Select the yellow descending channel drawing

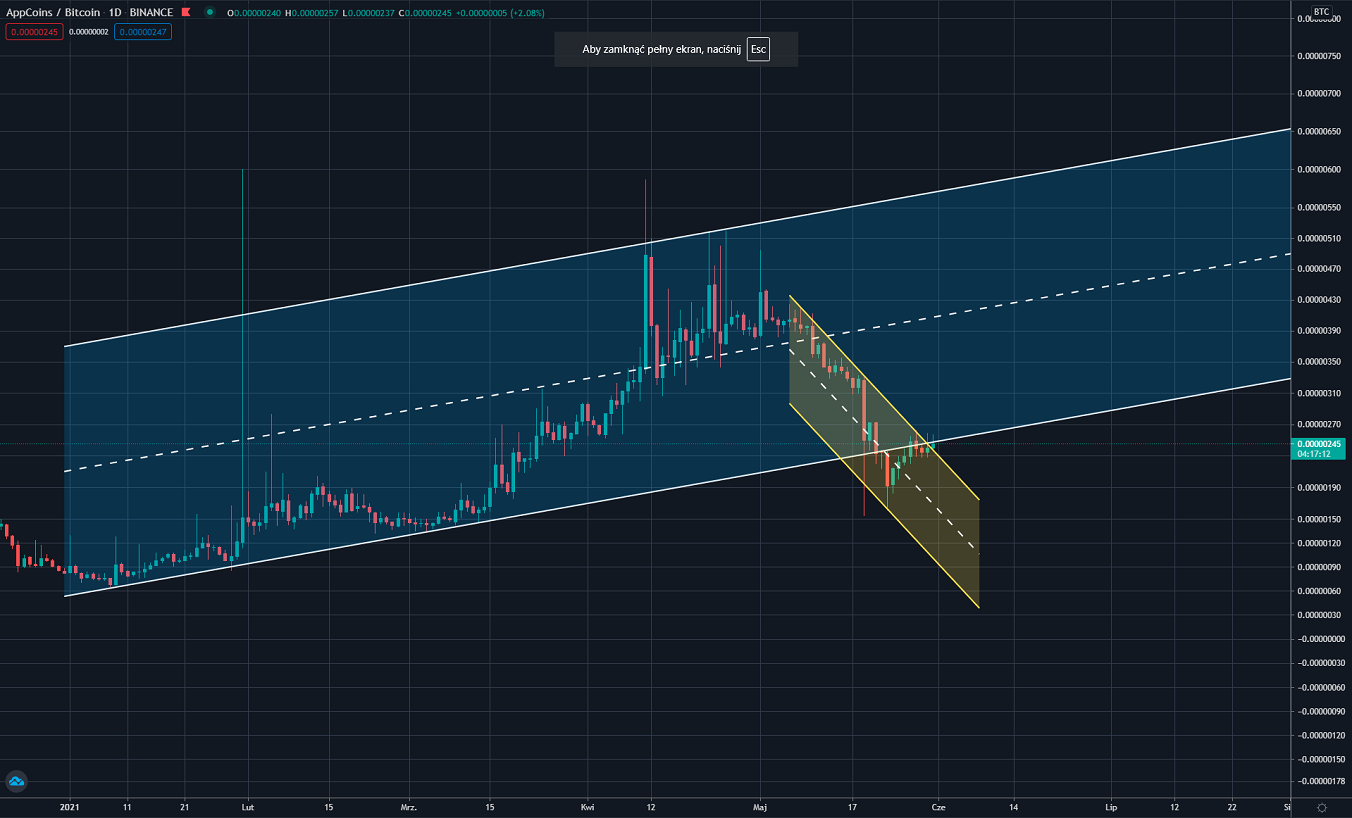[x=884, y=452]
